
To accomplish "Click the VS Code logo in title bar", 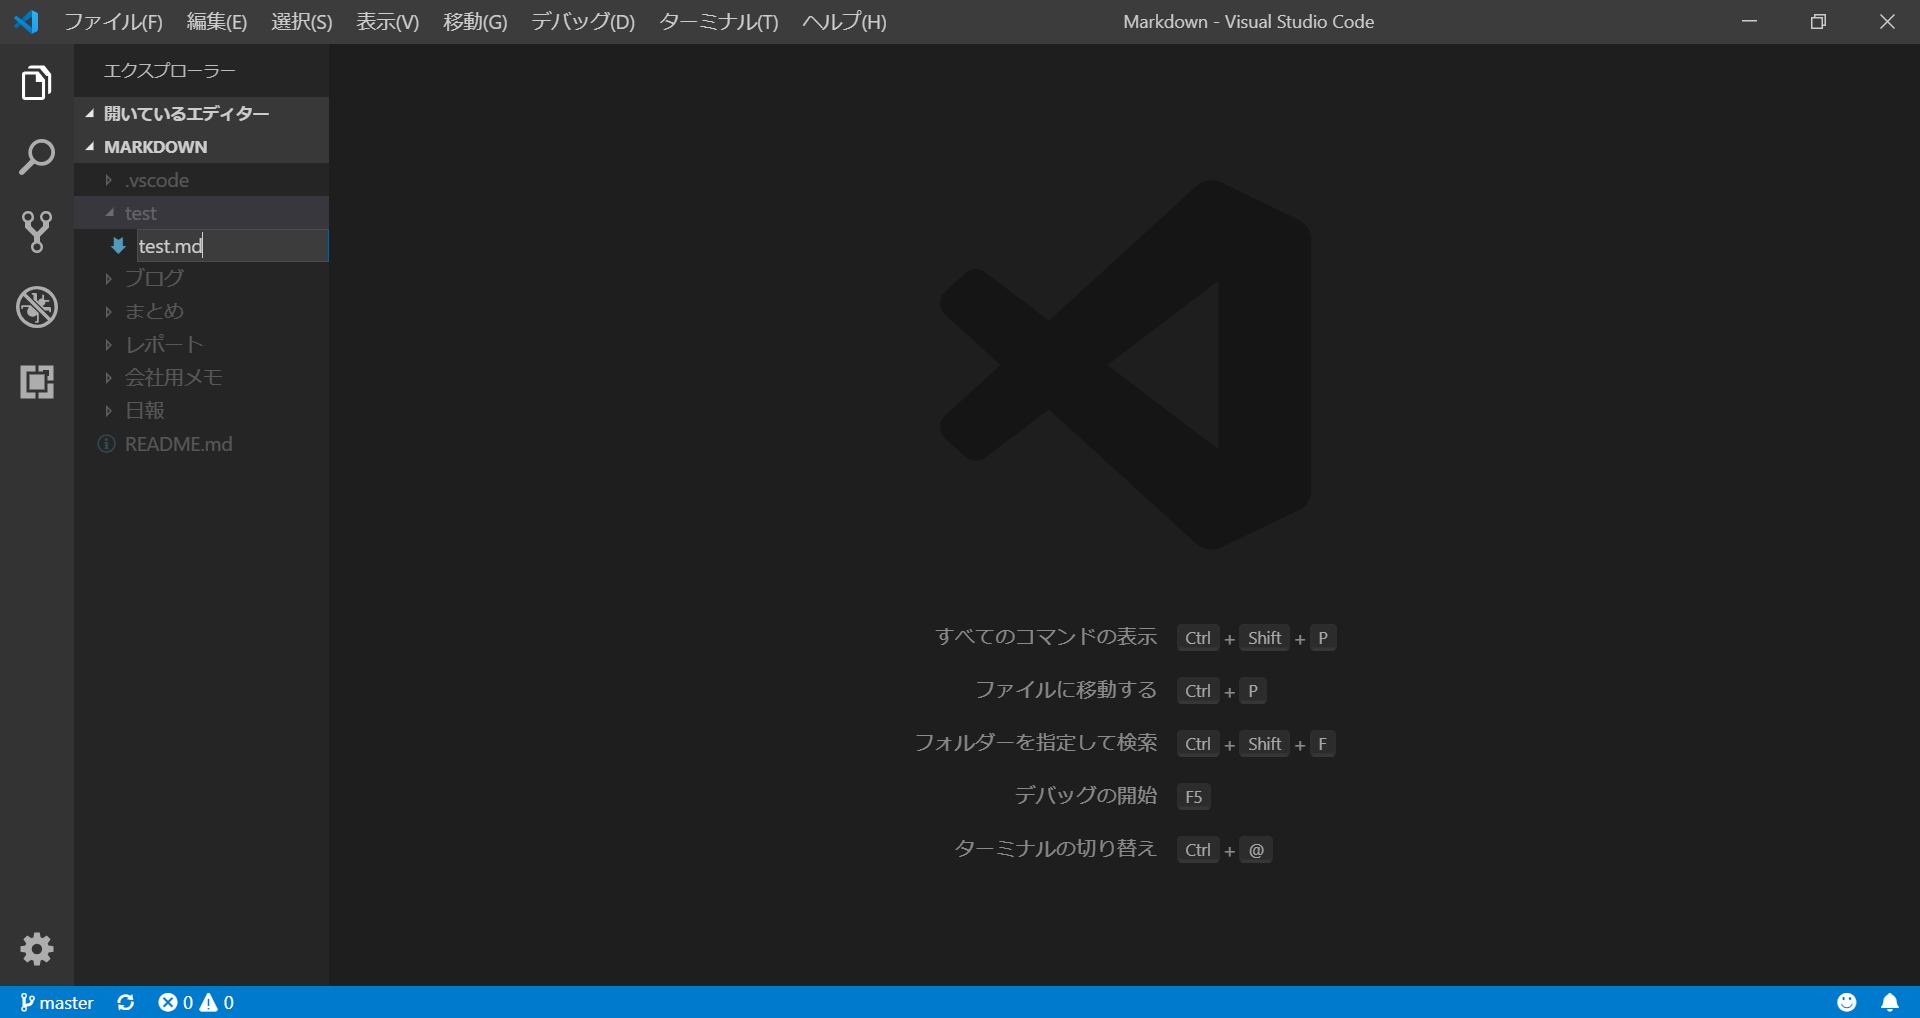I will 27,21.
